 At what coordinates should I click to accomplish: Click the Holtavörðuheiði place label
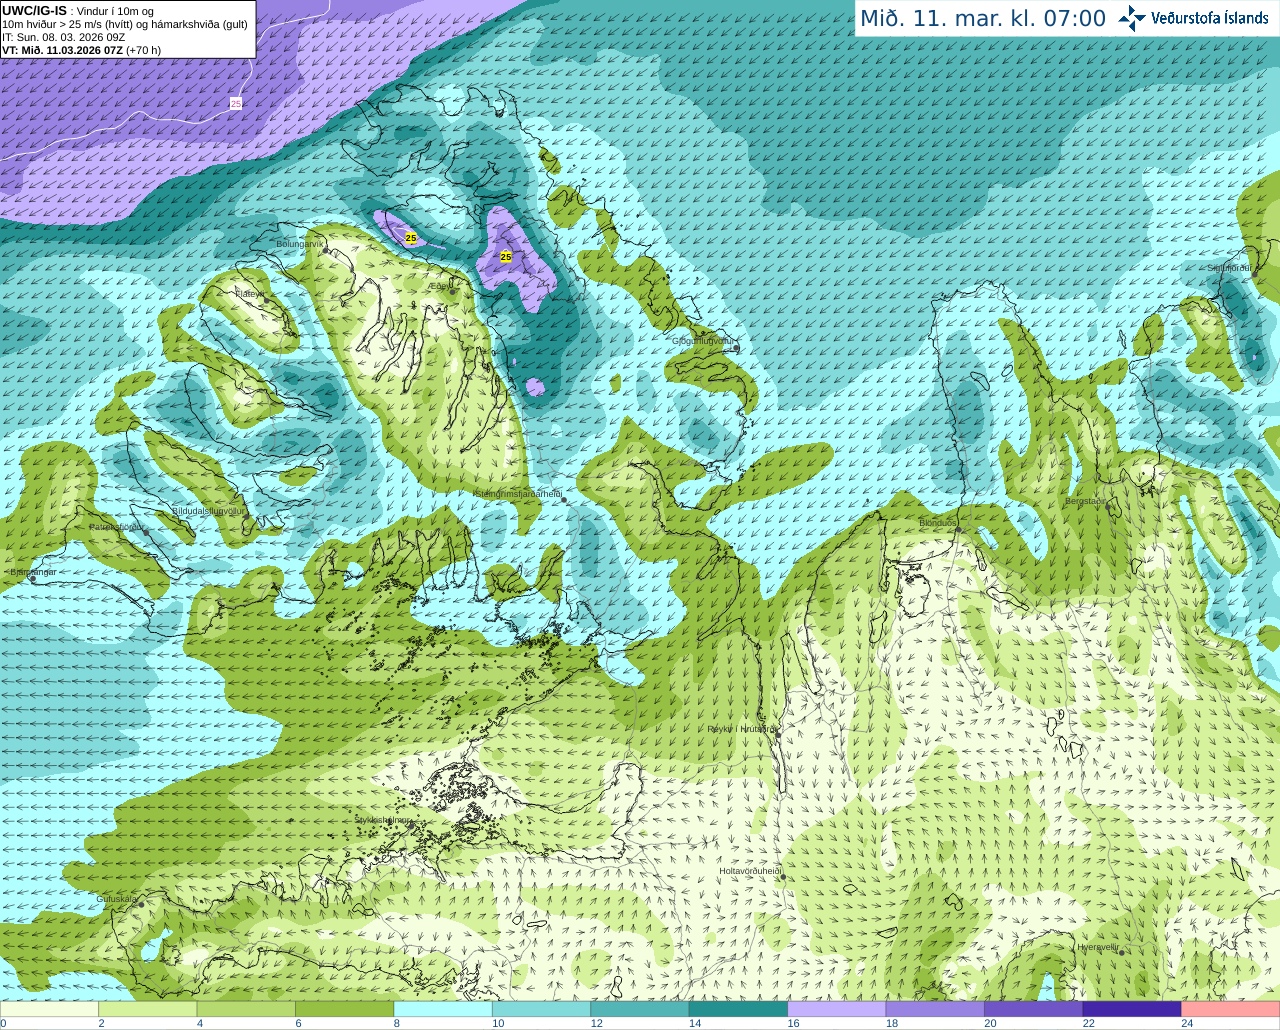coord(750,871)
